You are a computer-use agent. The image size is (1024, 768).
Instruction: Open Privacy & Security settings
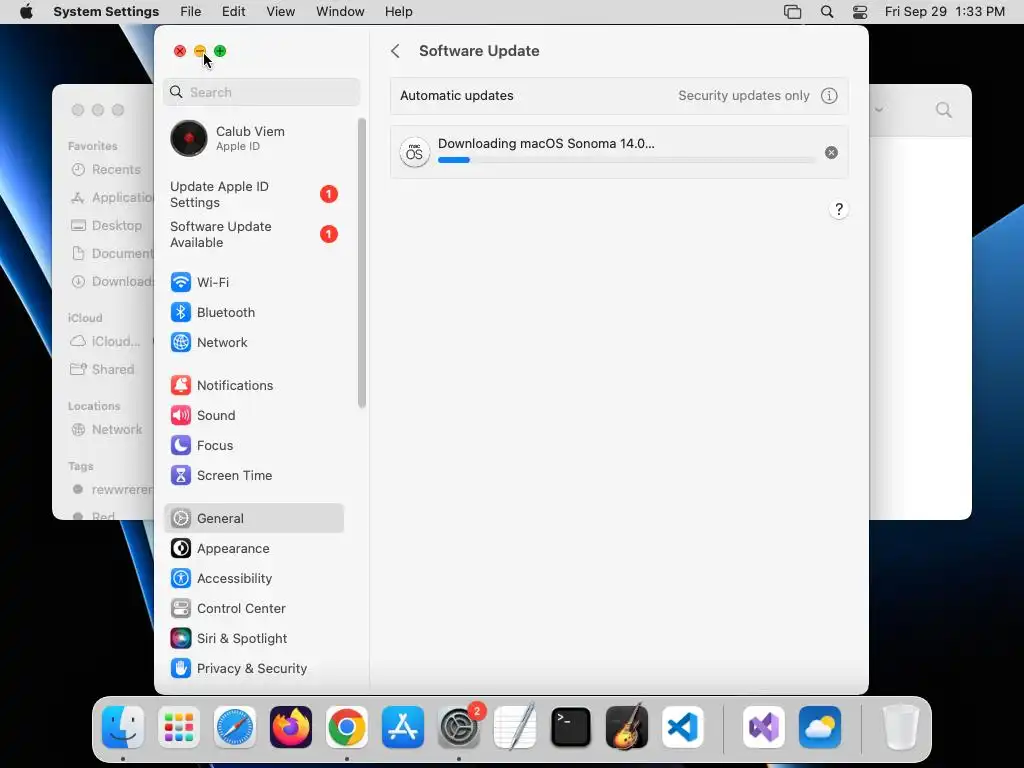pos(253,669)
